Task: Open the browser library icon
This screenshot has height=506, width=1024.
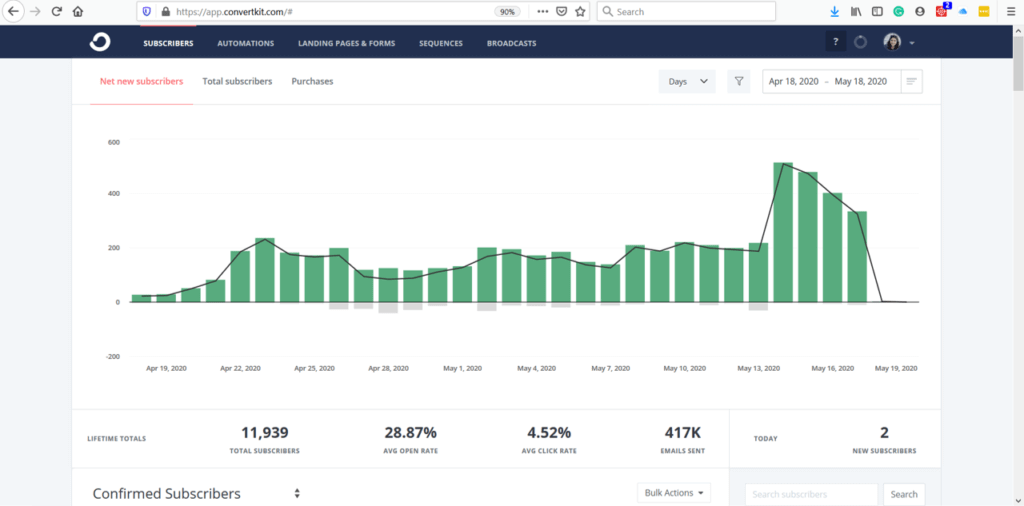Action: coord(856,12)
